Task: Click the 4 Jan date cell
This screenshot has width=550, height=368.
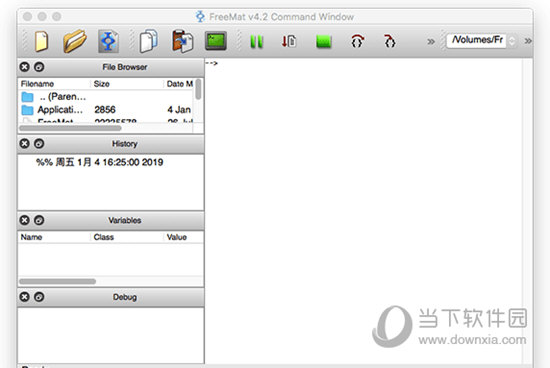Action: [x=179, y=110]
